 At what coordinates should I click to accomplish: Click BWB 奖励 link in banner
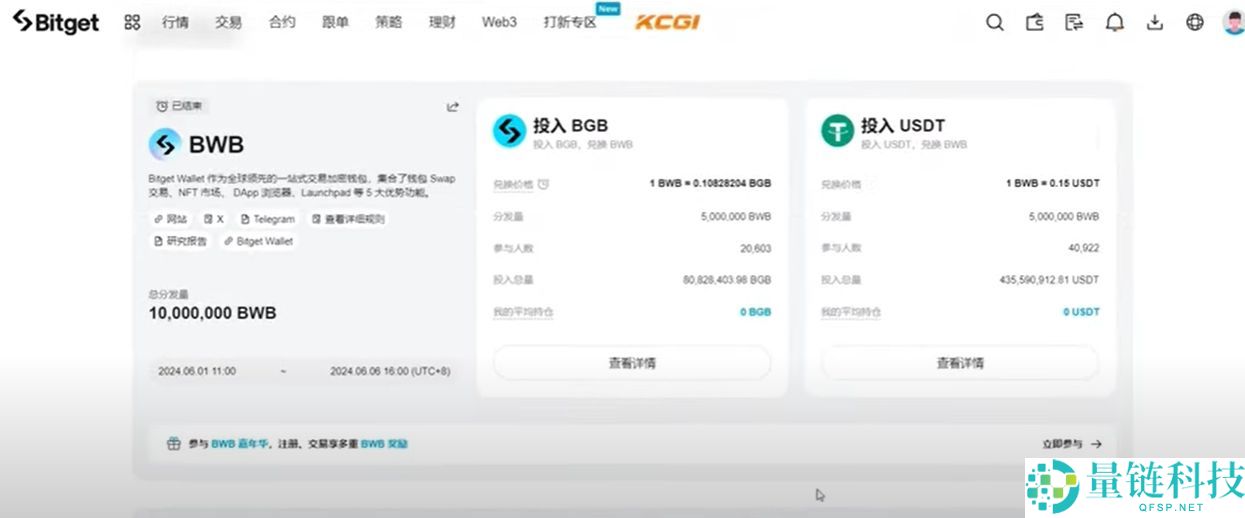[384, 443]
